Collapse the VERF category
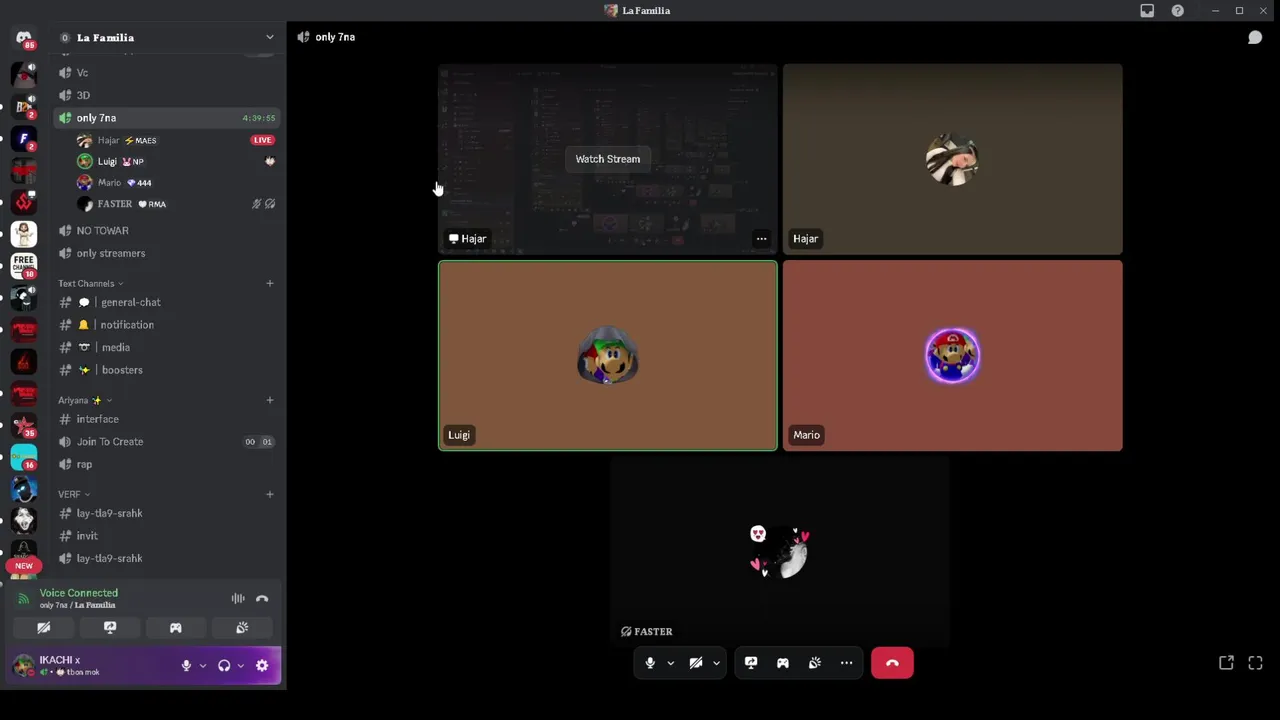Image resolution: width=1280 pixels, height=720 pixels. coord(74,495)
